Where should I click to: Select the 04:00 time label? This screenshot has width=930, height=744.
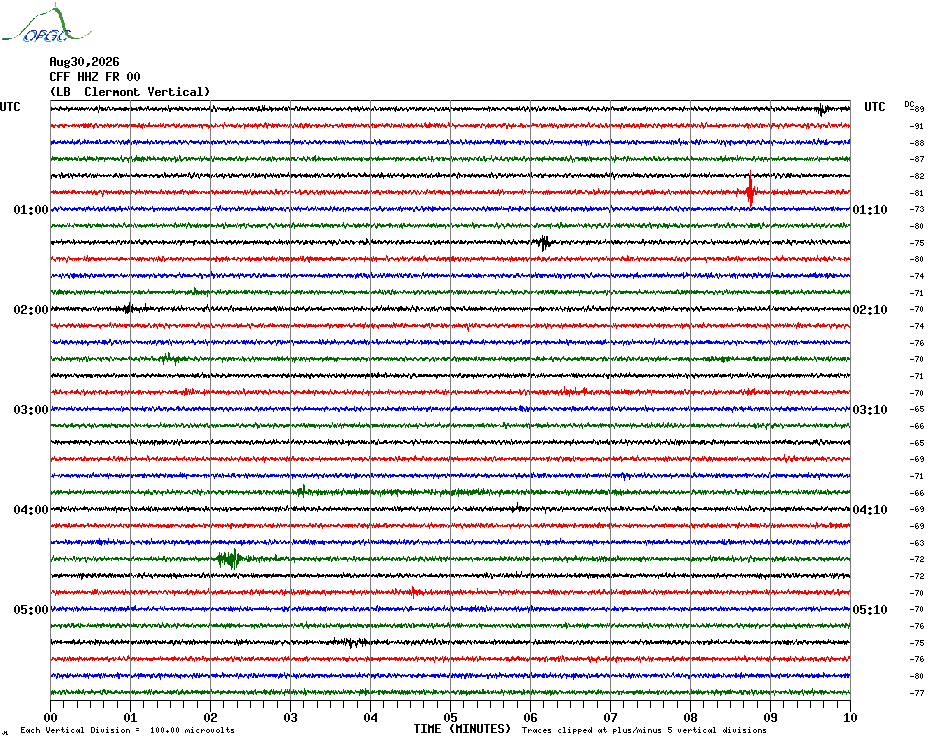click(x=31, y=510)
